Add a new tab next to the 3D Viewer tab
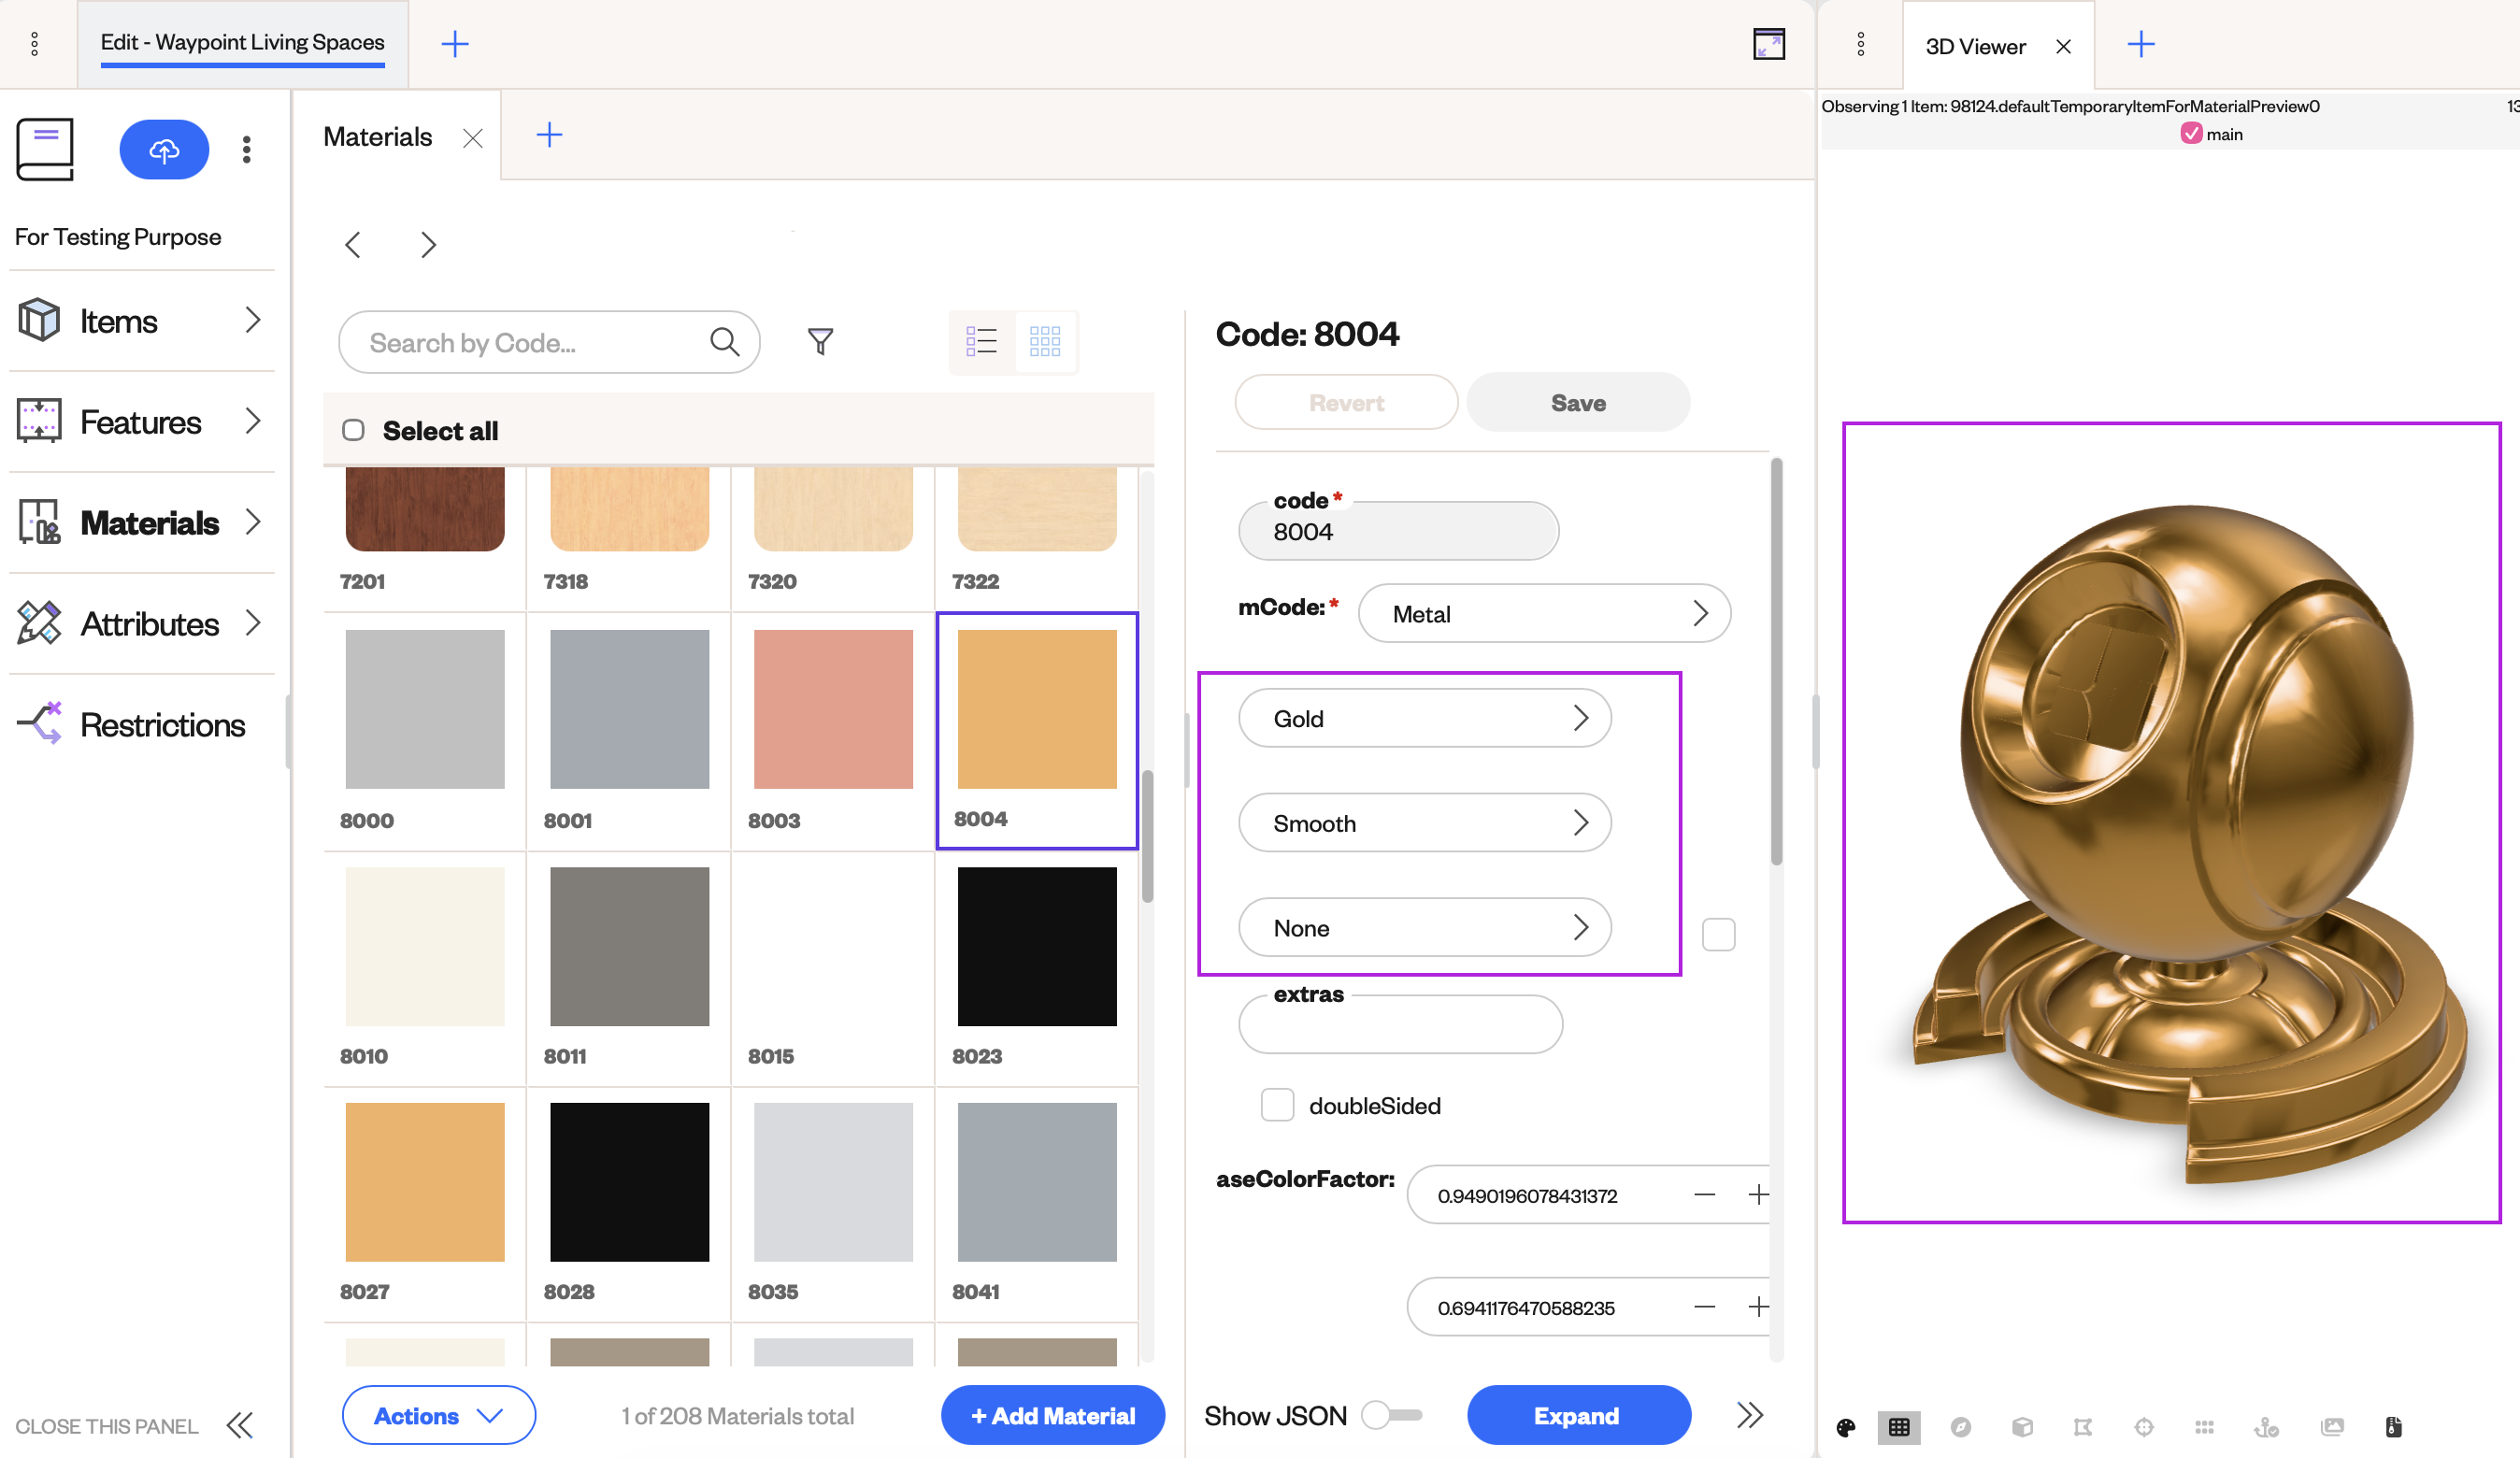This screenshot has width=2520, height=1458. click(x=2141, y=44)
